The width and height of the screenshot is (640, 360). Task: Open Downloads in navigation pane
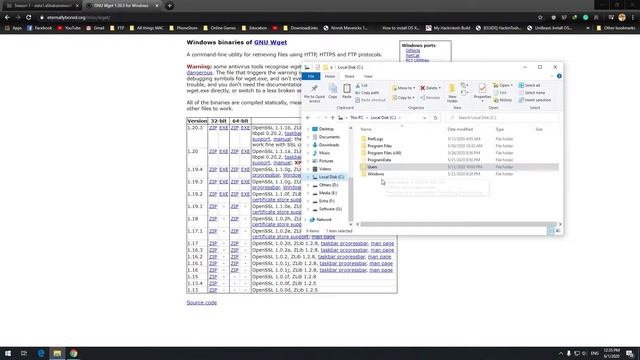click(329, 145)
